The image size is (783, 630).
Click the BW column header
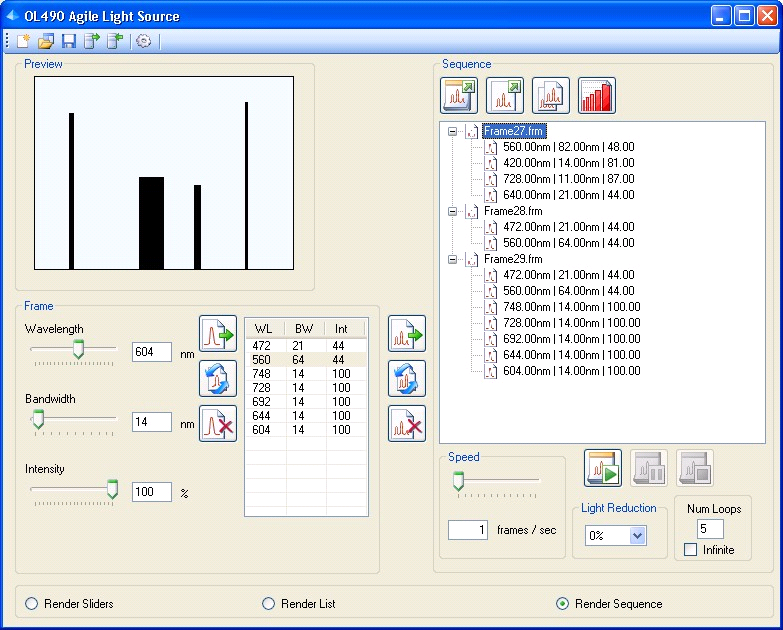pos(304,328)
